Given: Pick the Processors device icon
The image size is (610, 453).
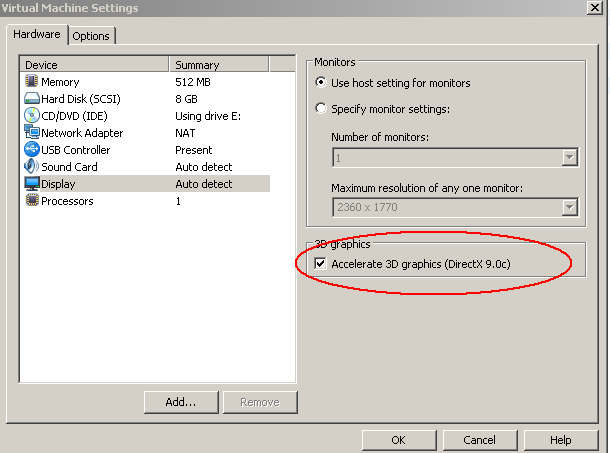Looking at the screenshot, I should point(31,201).
